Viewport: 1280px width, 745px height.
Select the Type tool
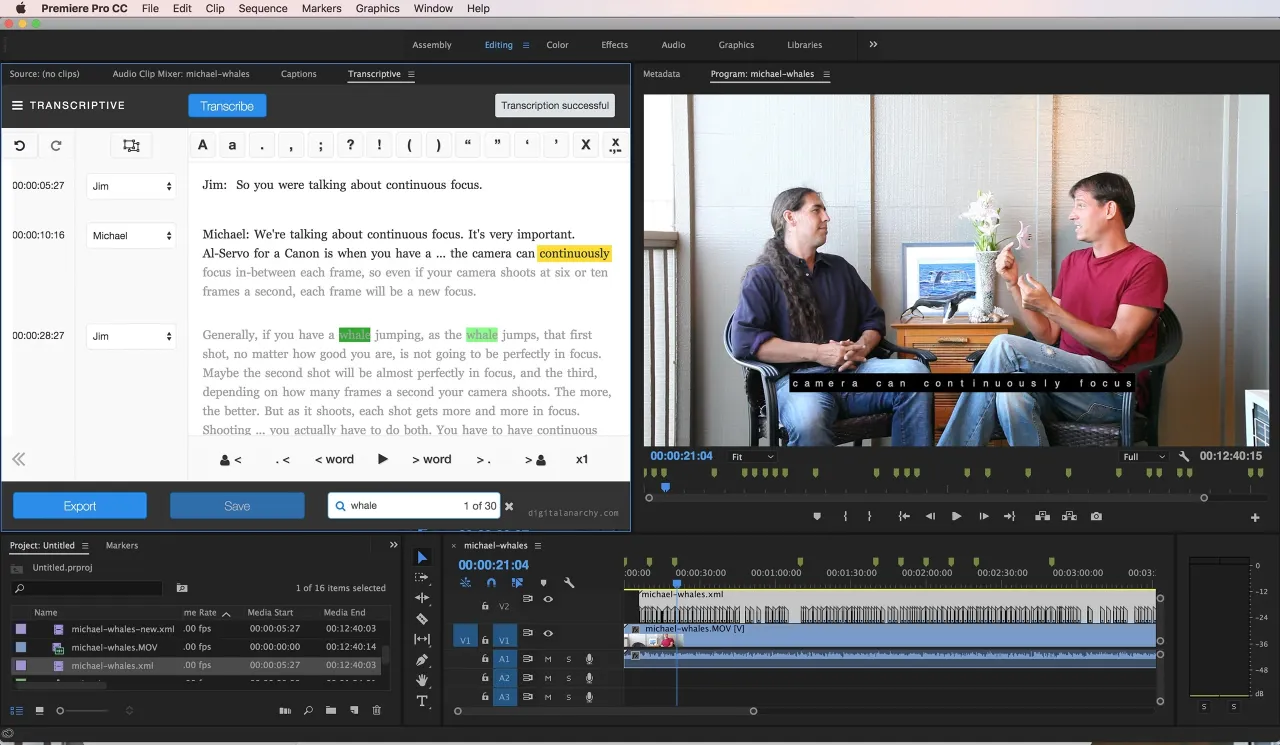(x=422, y=701)
